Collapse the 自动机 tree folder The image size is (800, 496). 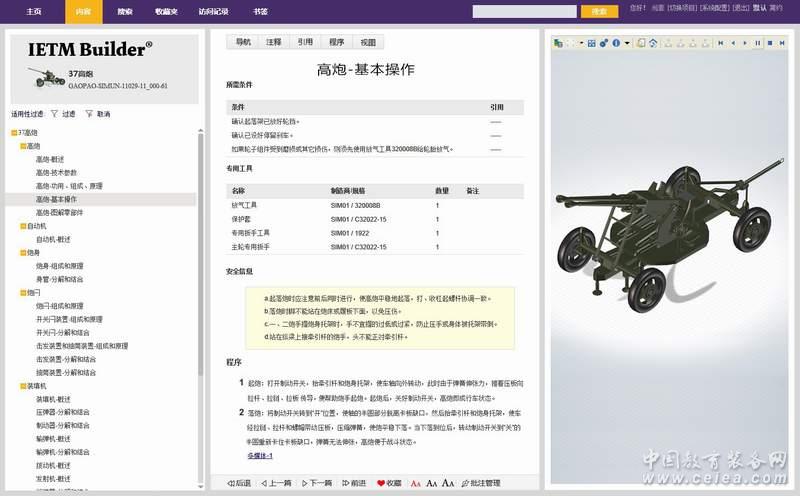(x=22, y=226)
